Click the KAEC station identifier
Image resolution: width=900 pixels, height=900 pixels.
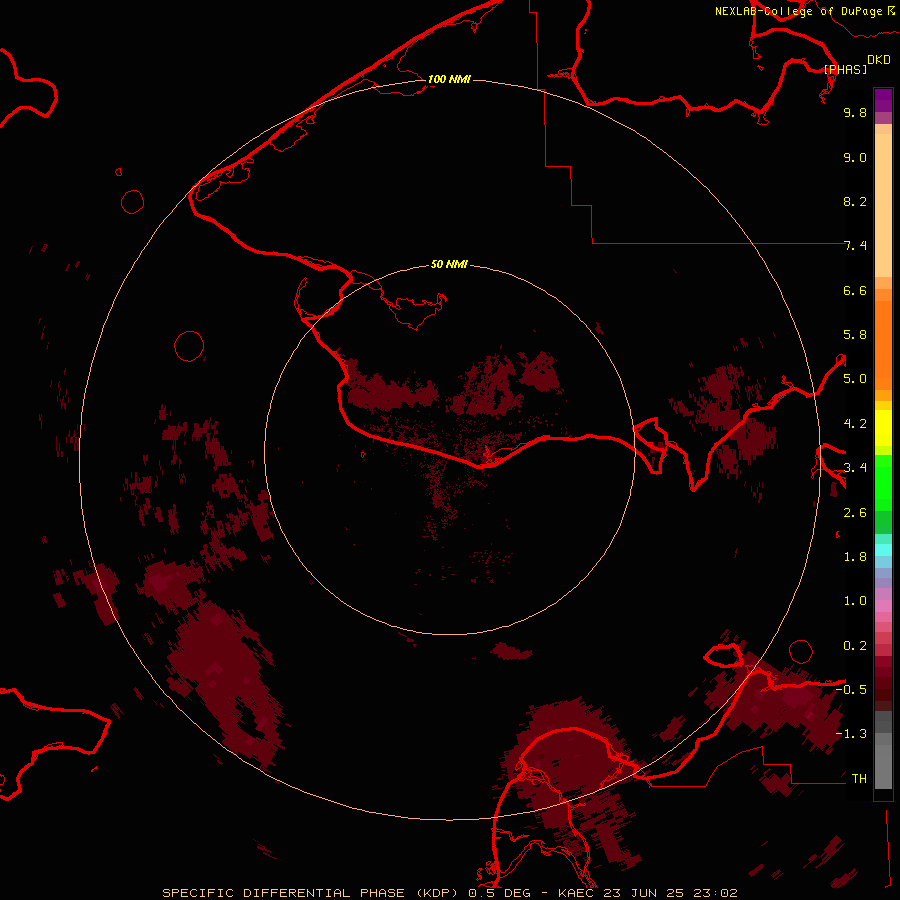tap(575, 893)
